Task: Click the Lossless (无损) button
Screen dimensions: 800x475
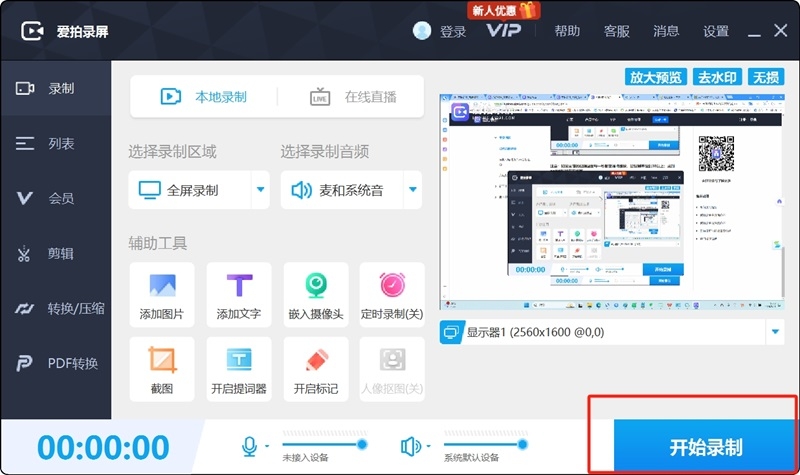Action: pyautogui.click(x=766, y=77)
